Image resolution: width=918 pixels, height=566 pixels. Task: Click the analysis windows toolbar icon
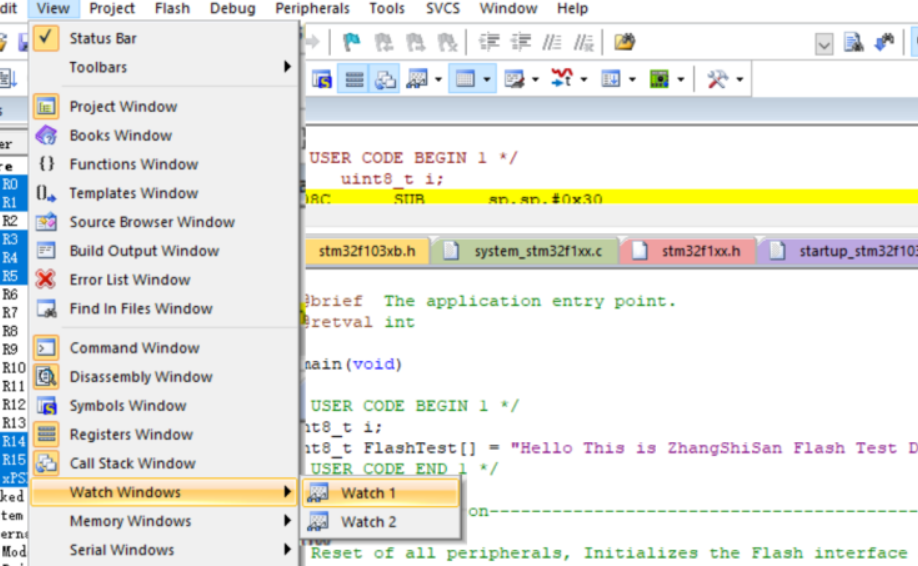point(562,78)
